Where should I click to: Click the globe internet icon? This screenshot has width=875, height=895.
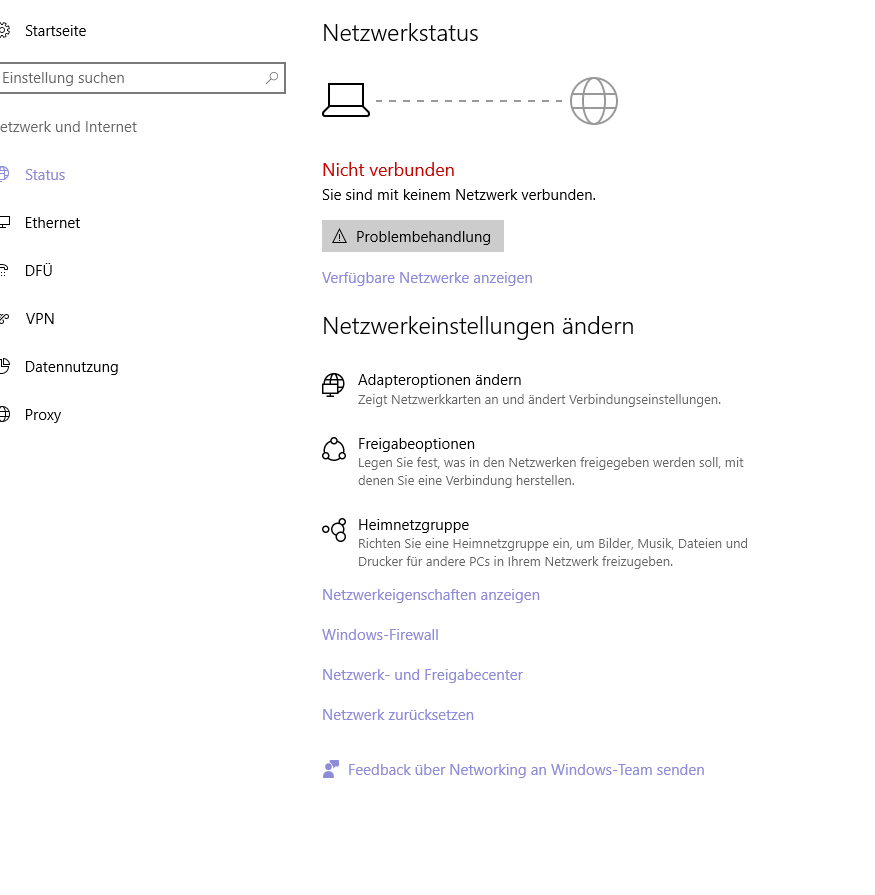(x=594, y=101)
